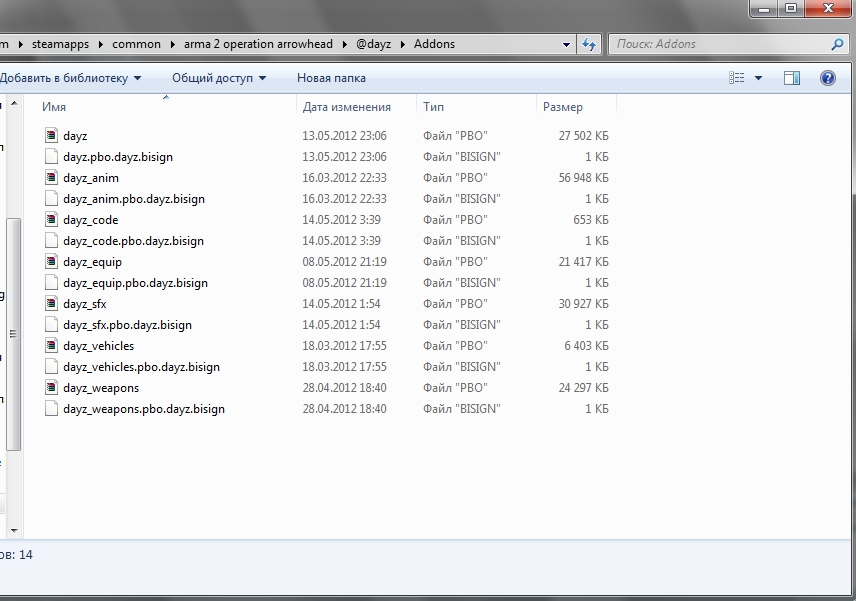Viewport: 856px width, 601px height.
Task: Click the dayz_anim PBO file icon
Action: (51, 177)
